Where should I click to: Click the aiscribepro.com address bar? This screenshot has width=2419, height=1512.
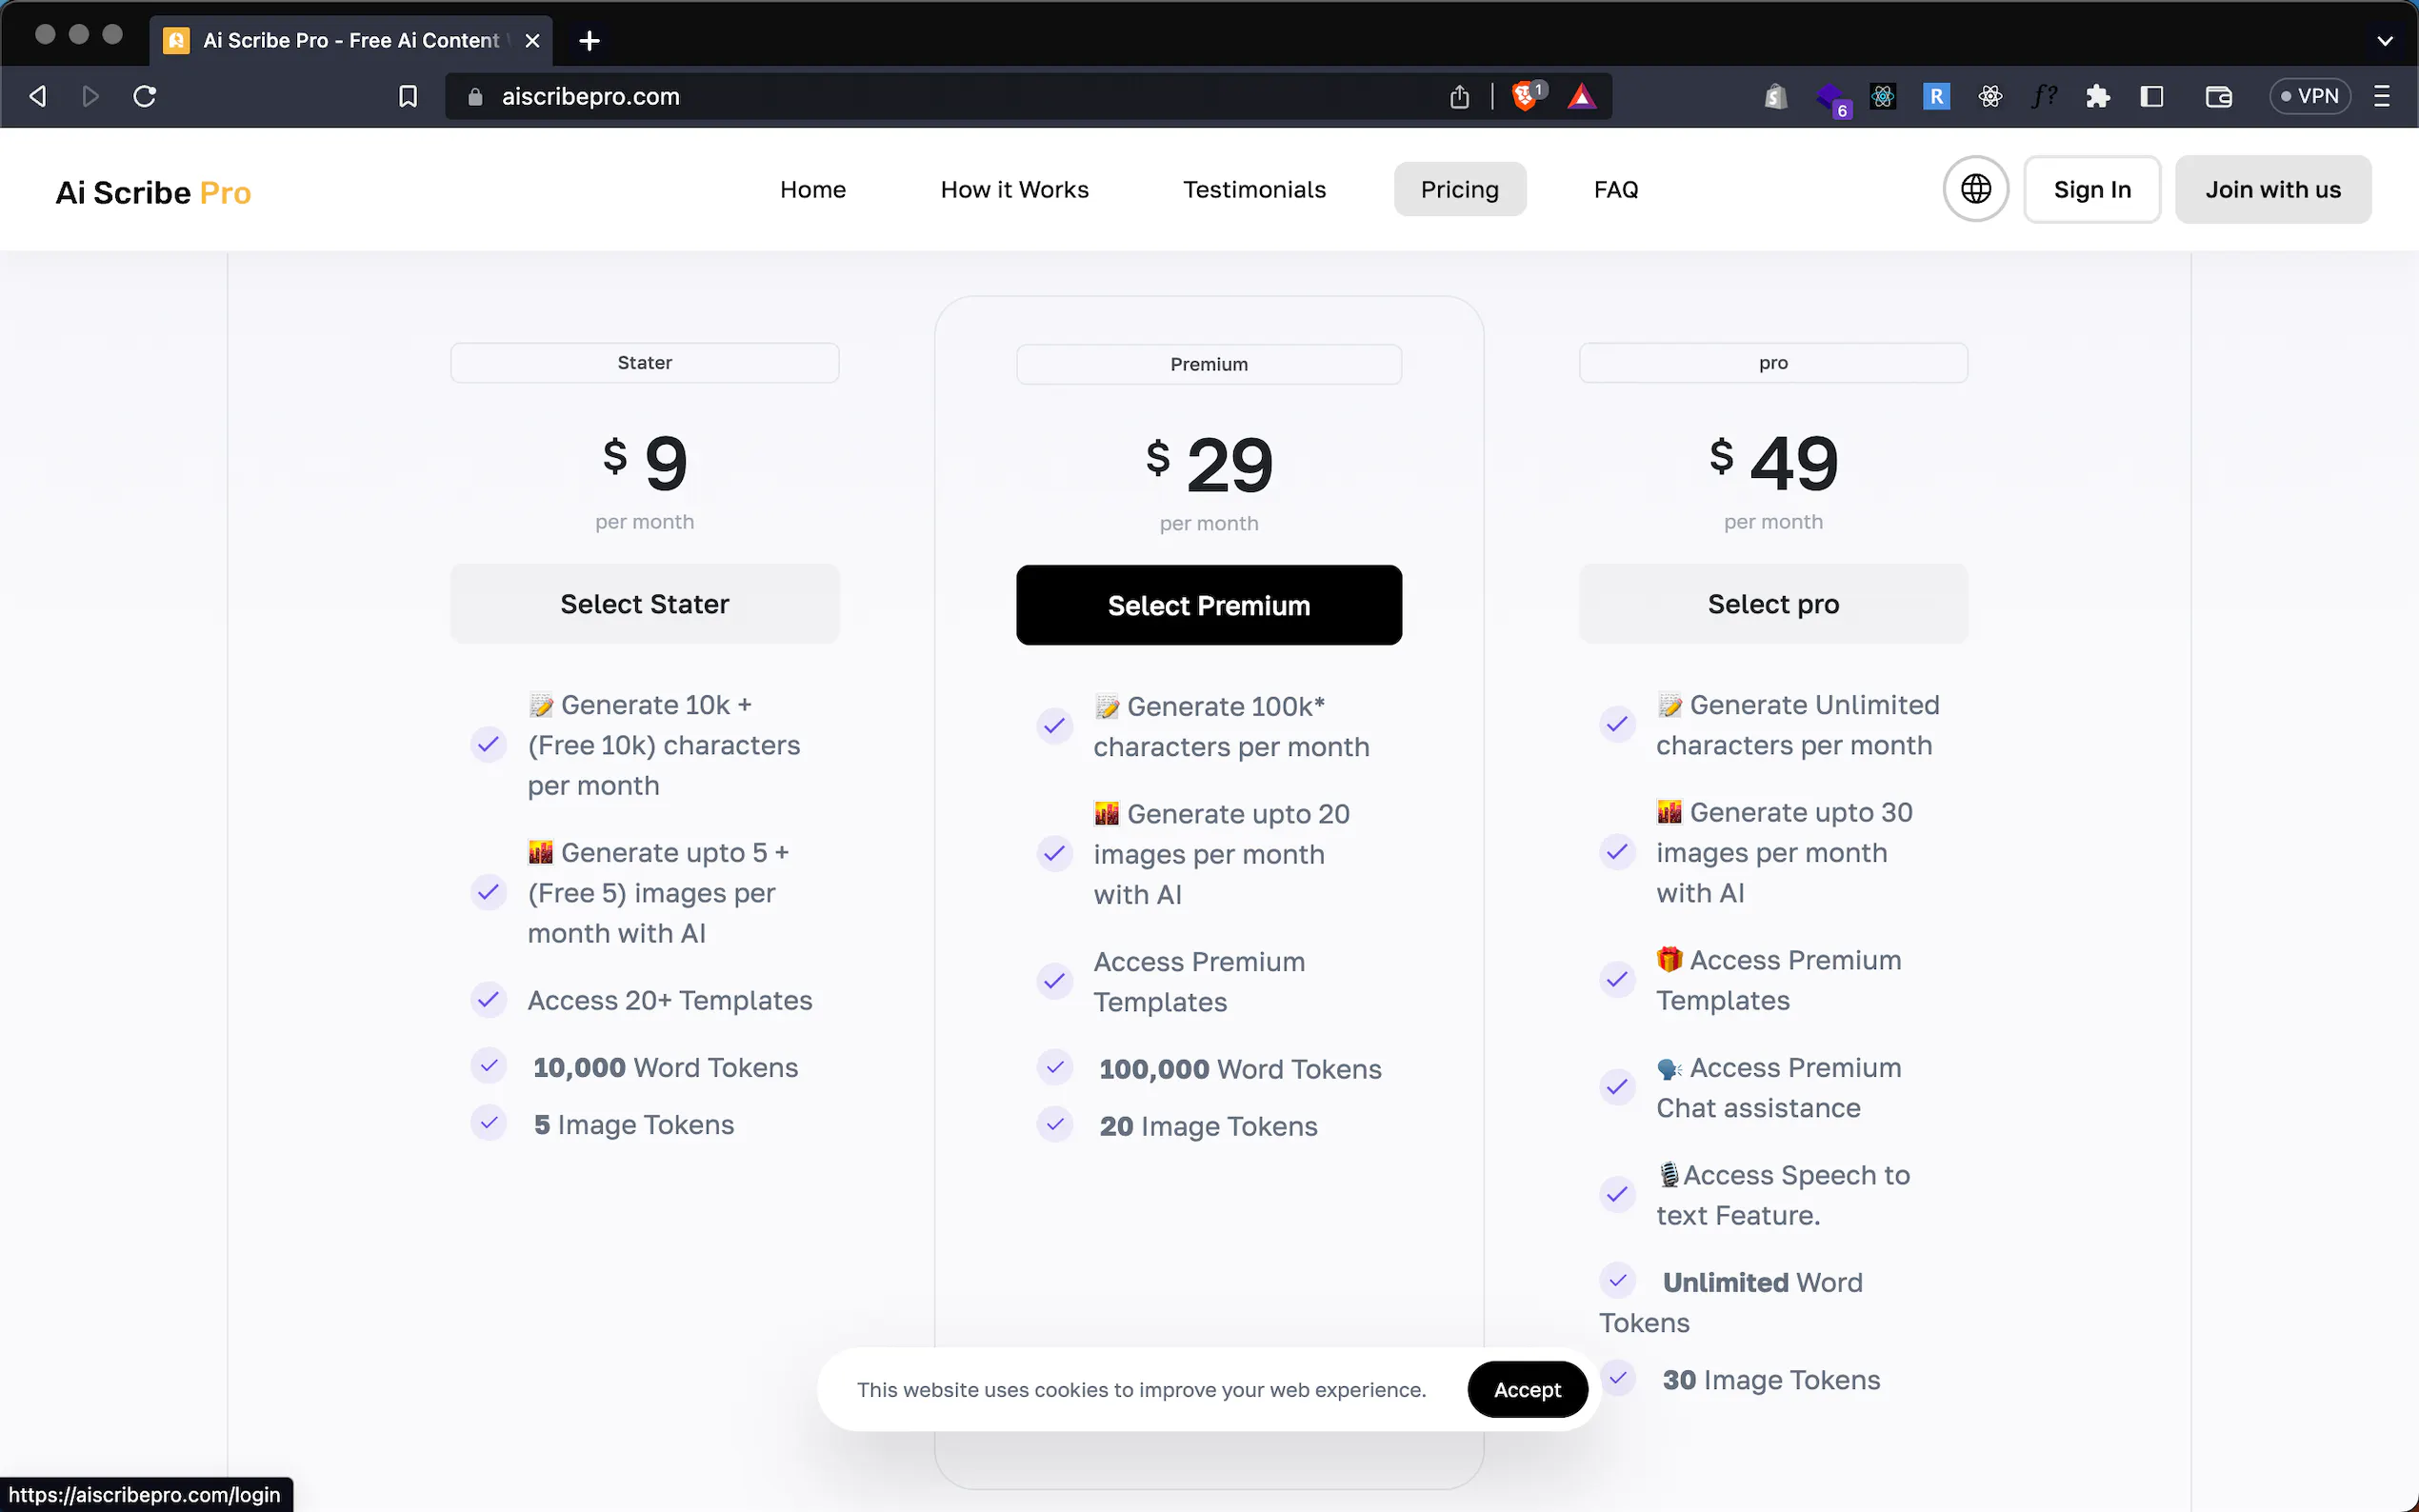click(900, 96)
